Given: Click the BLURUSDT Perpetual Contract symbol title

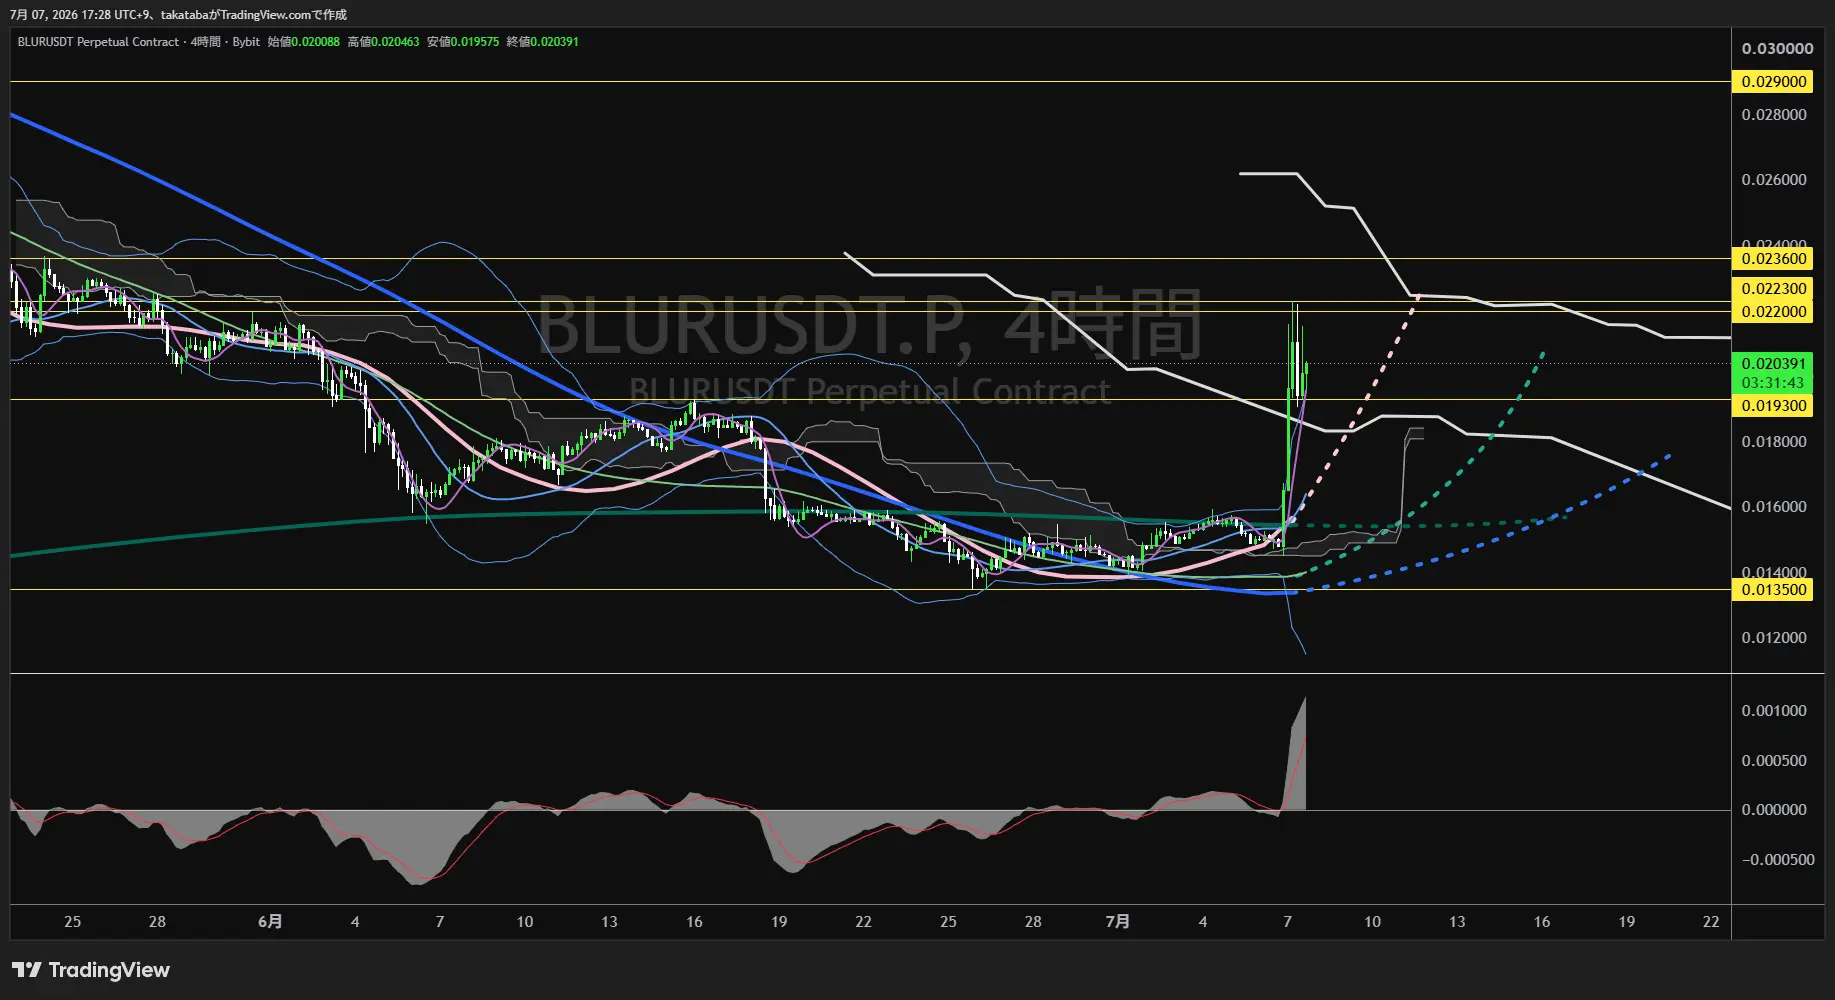Looking at the screenshot, I should click(98, 42).
